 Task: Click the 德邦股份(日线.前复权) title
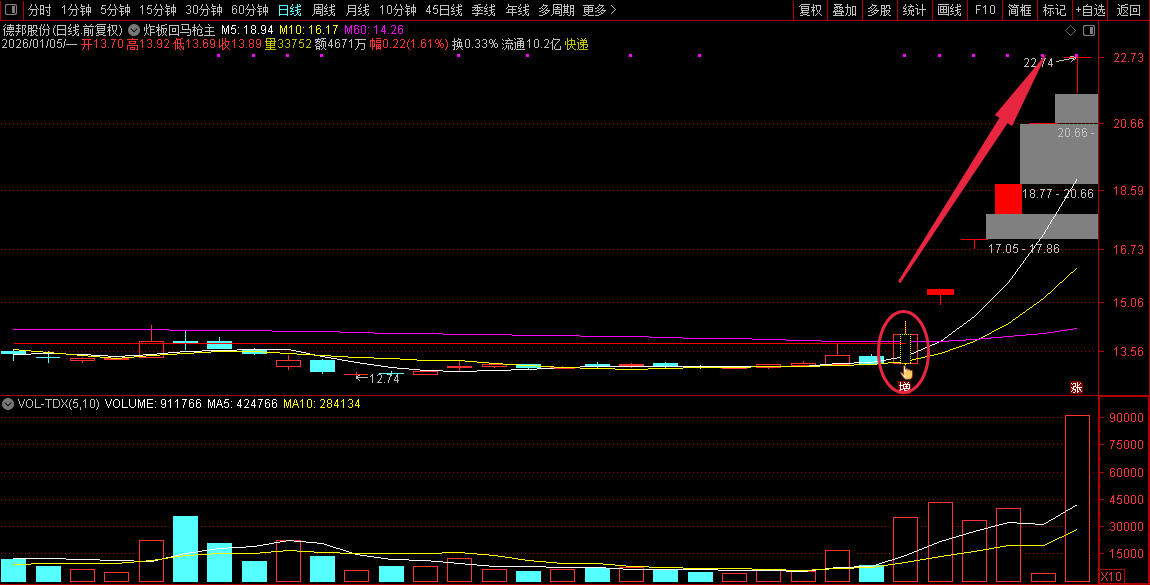pyautogui.click(x=62, y=30)
